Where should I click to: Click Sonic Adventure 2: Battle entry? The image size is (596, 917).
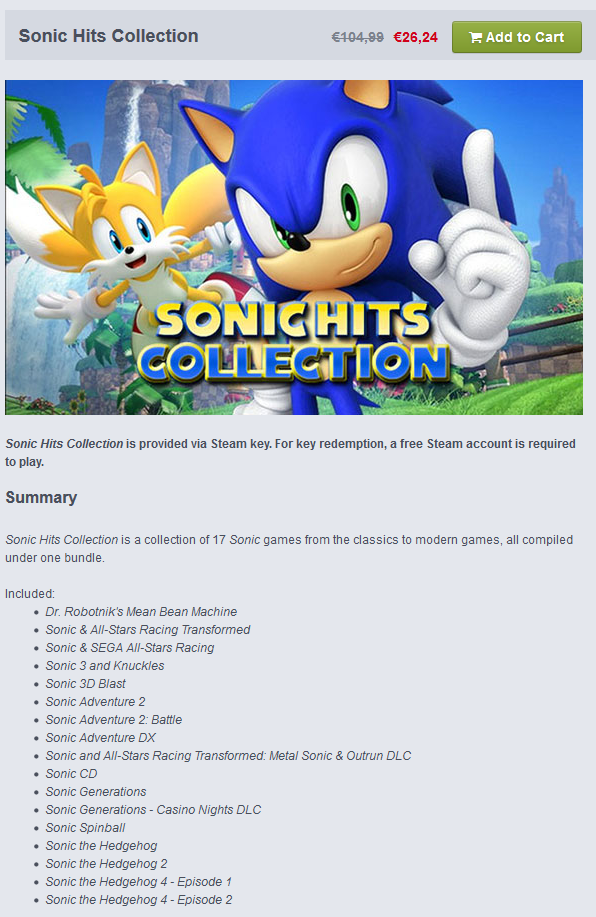tap(113, 720)
